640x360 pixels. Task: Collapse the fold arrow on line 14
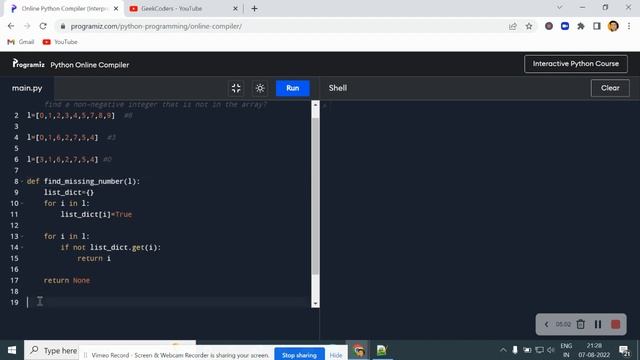pyautogui.click(x=22, y=247)
